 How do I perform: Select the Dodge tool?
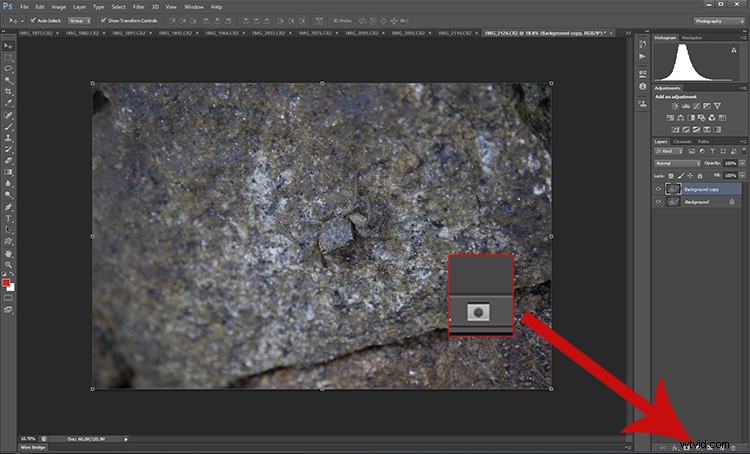point(8,196)
